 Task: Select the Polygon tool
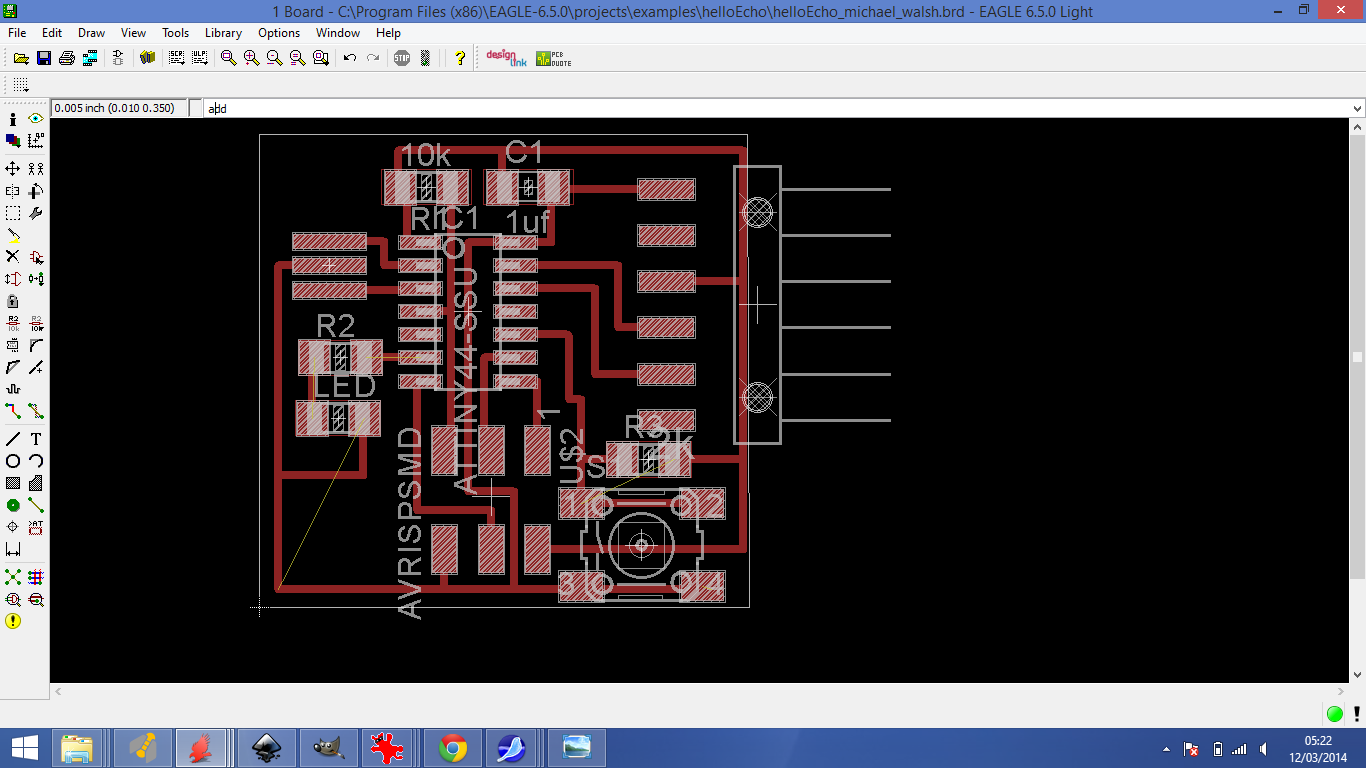tap(36, 483)
